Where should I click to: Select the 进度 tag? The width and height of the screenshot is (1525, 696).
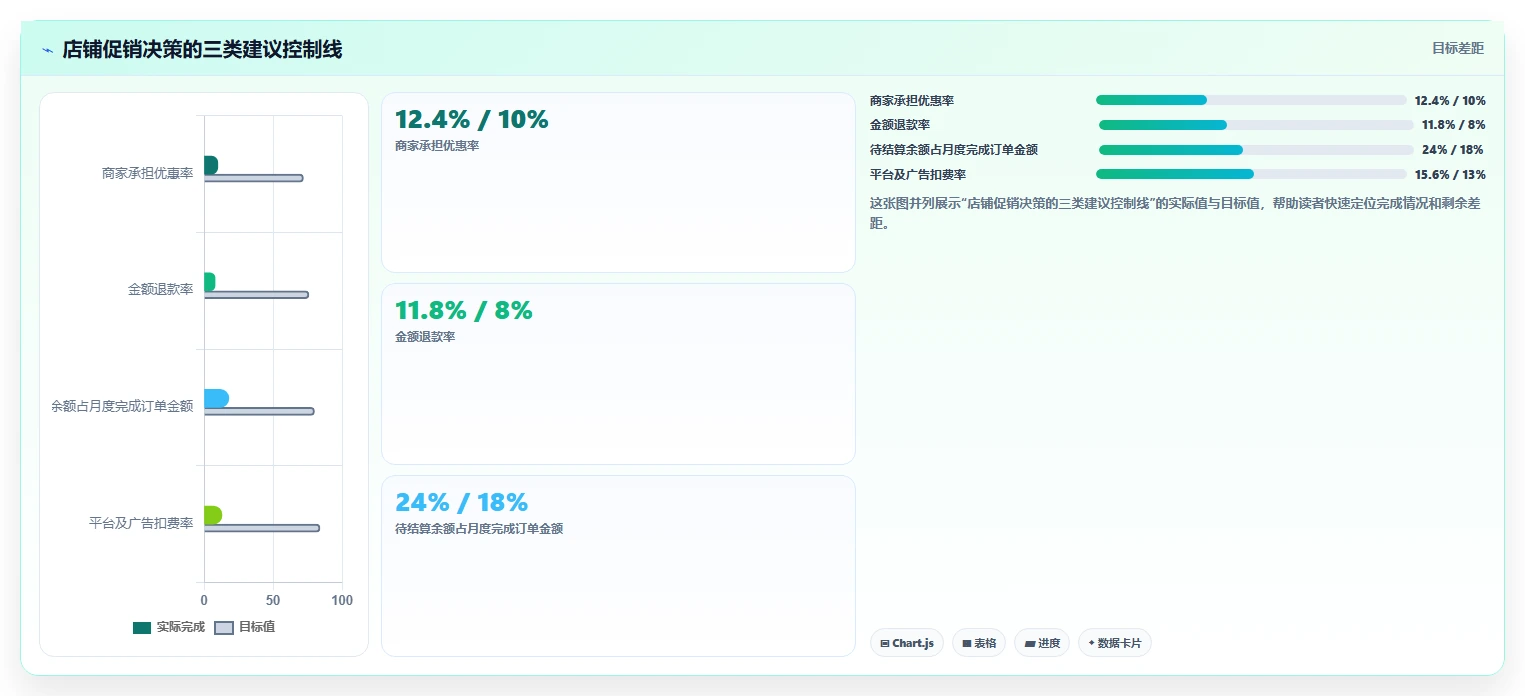tap(1042, 643)
